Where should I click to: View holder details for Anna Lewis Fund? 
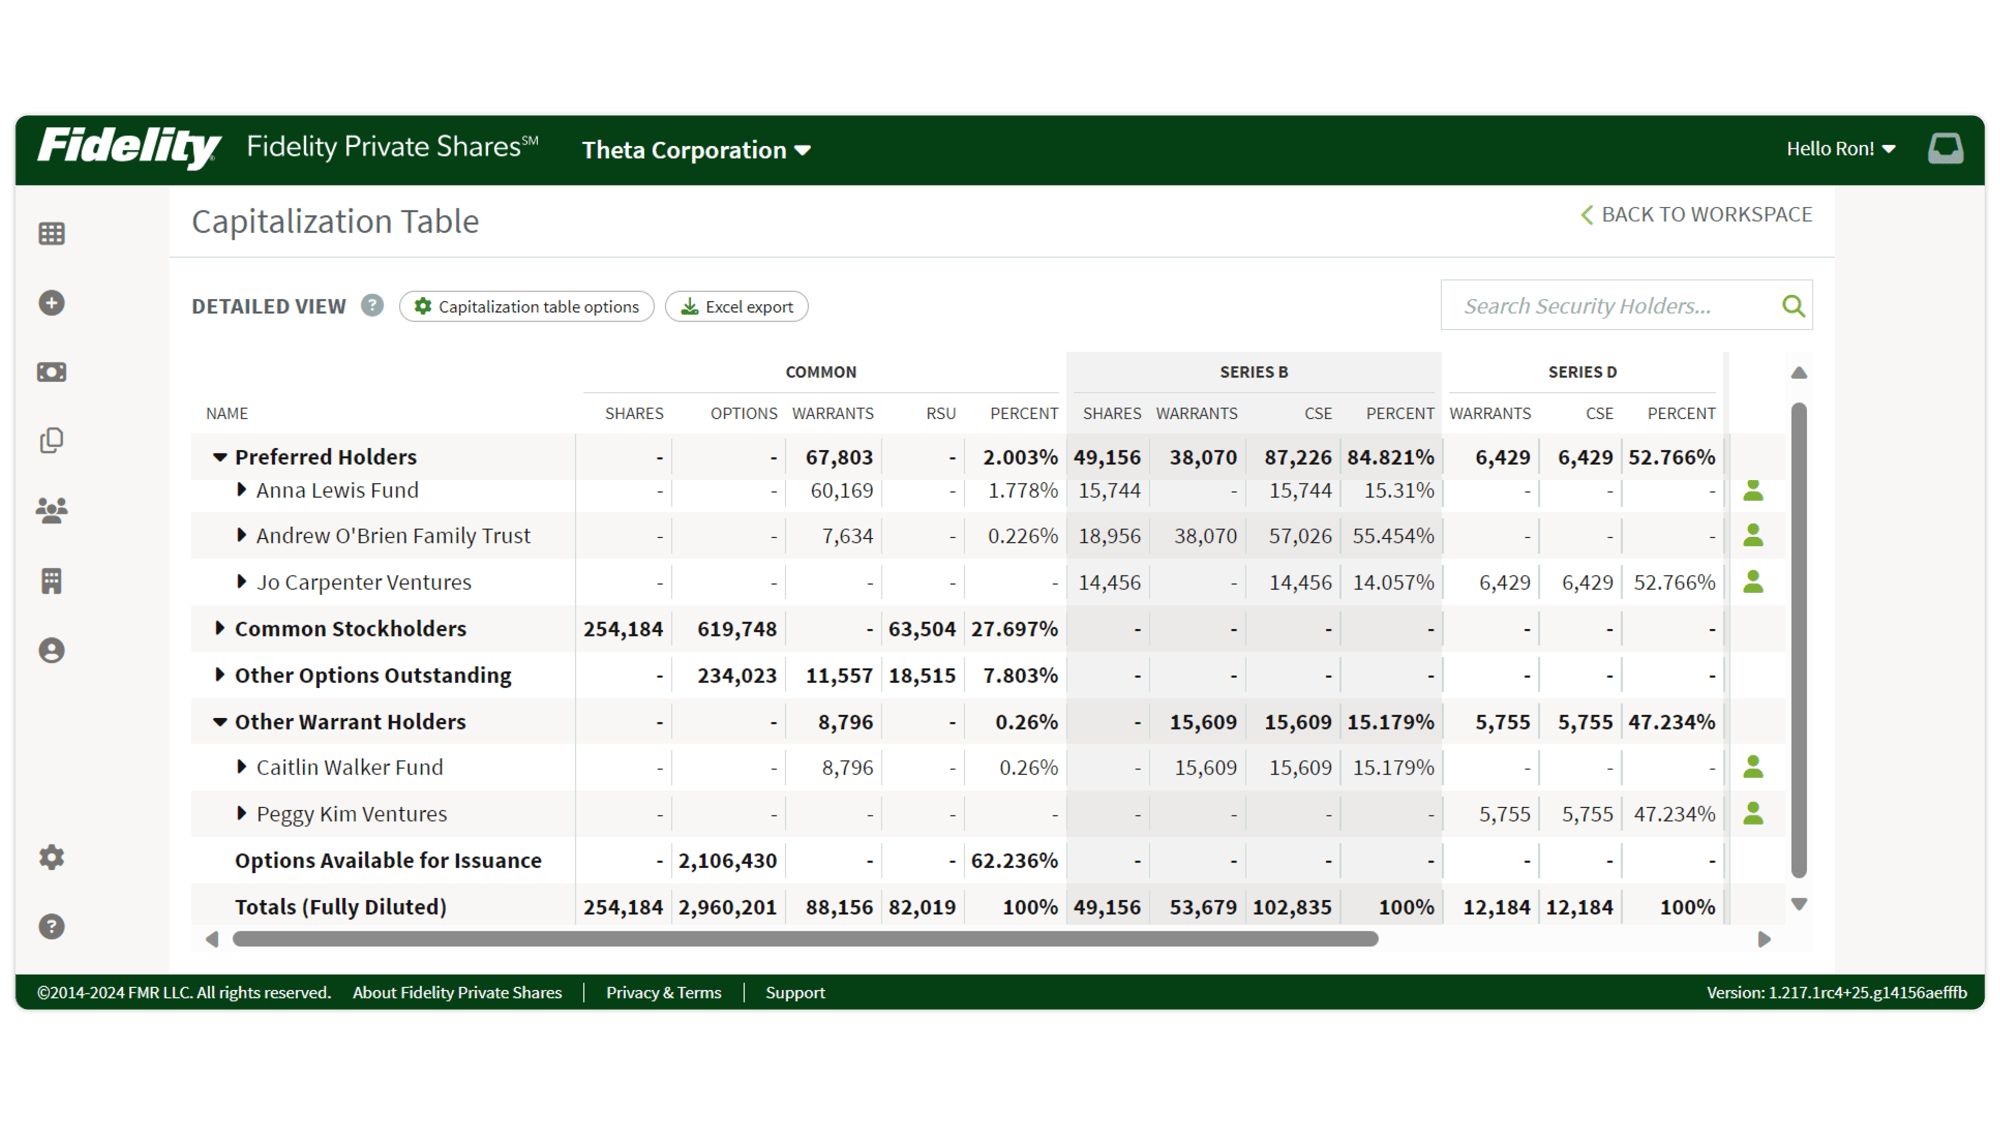tap(1754, 490)
